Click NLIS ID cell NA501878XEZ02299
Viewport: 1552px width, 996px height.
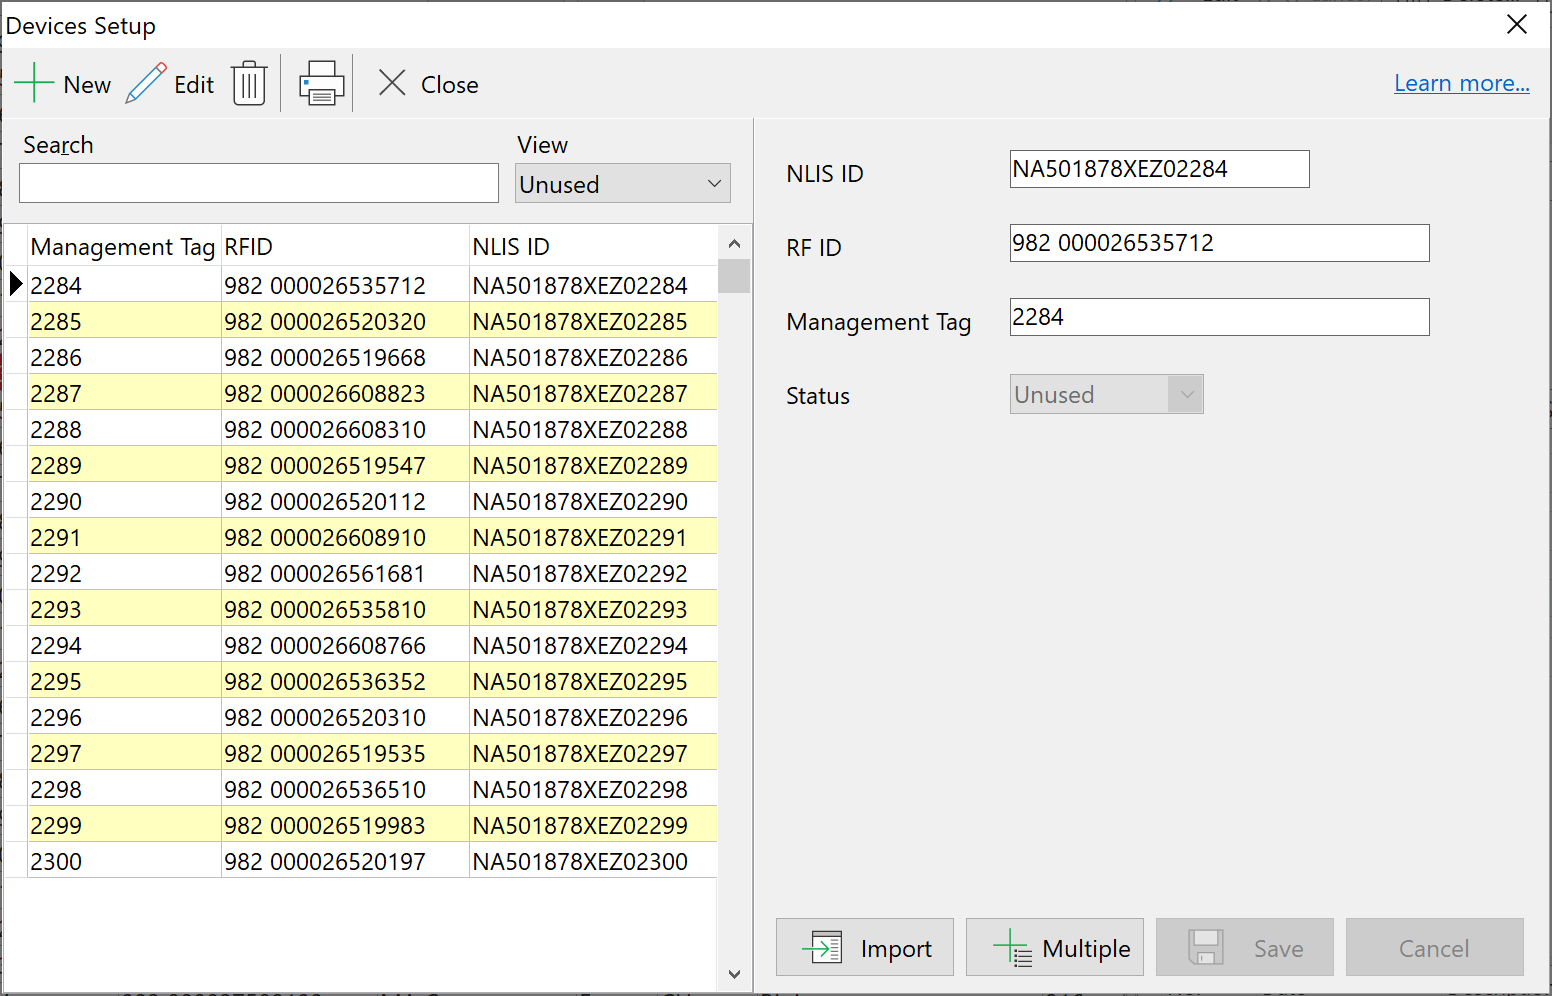point(593,825)
